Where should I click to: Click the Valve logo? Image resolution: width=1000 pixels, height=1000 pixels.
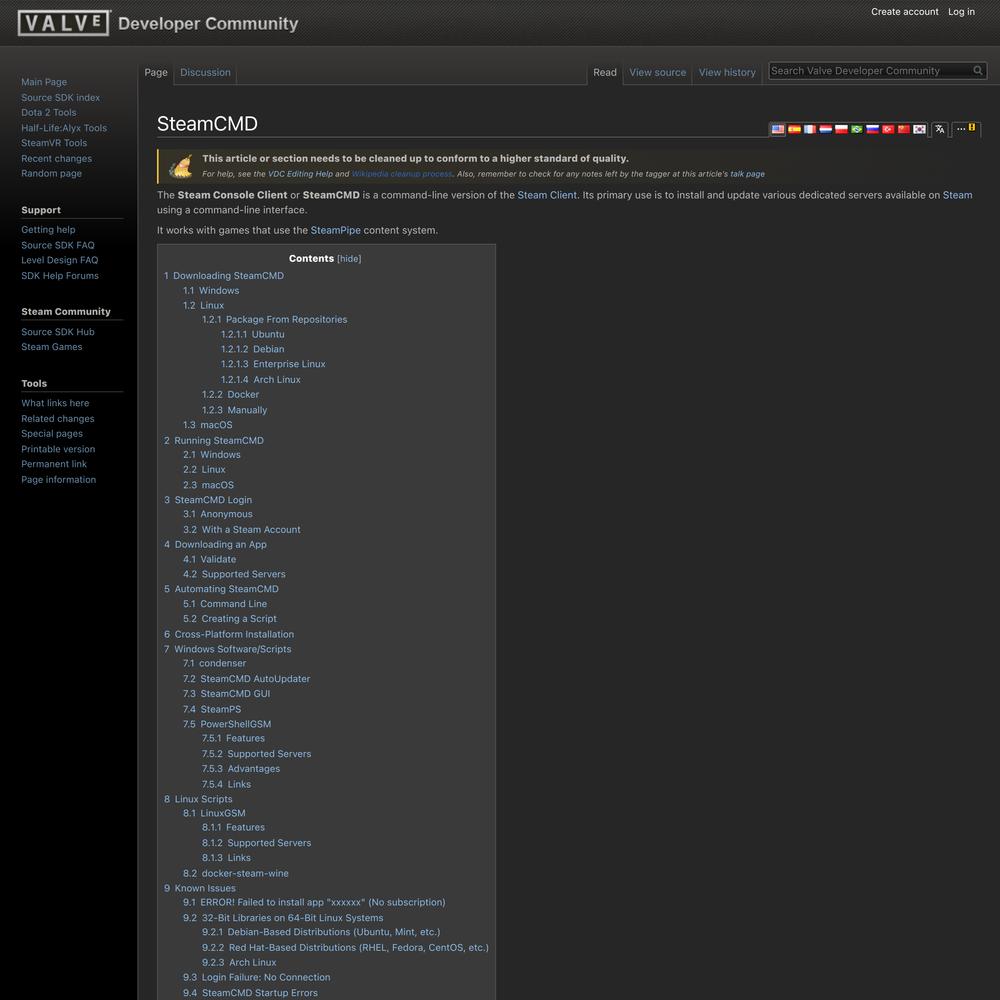coord(64,23)
